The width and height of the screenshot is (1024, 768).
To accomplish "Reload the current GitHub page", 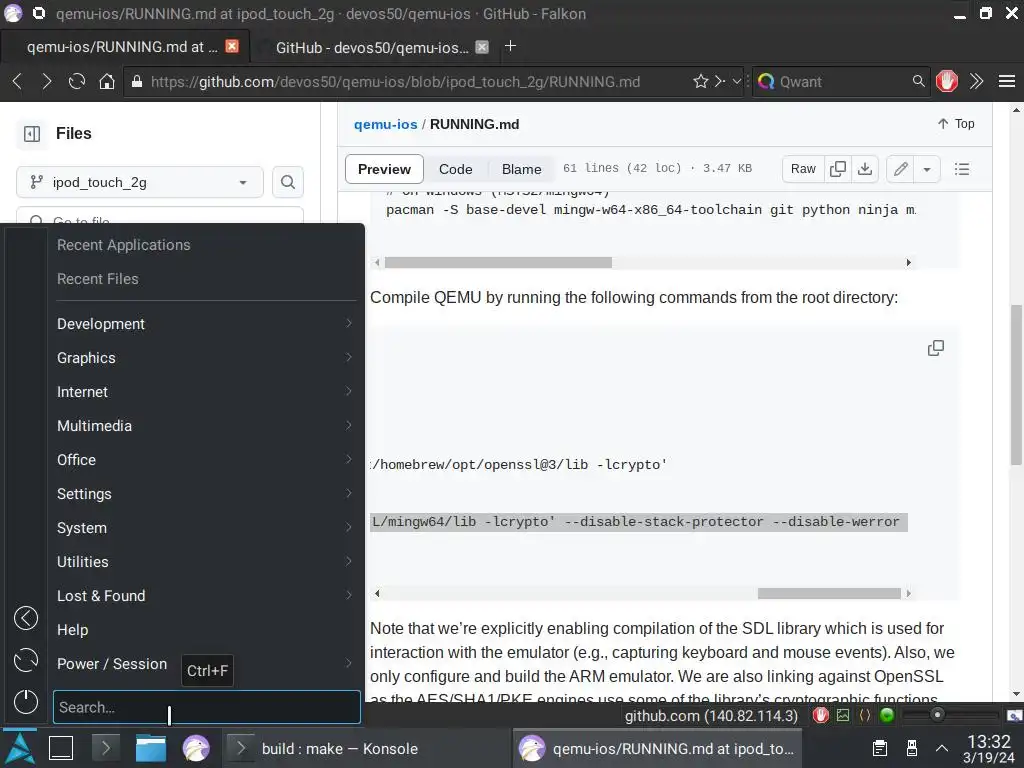I will click(76, 82).
